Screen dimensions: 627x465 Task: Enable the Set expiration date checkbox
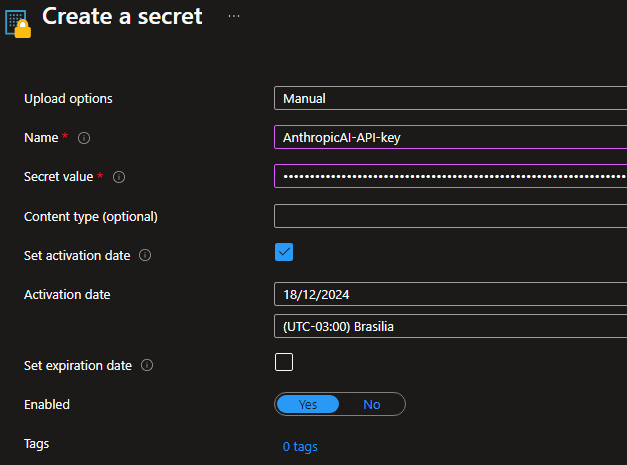(284, 362)
